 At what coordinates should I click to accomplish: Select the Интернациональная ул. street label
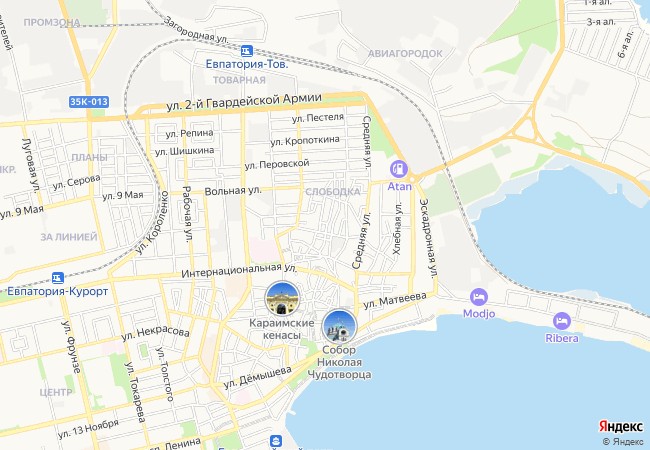pyautogui.click(x=239, y=271)
